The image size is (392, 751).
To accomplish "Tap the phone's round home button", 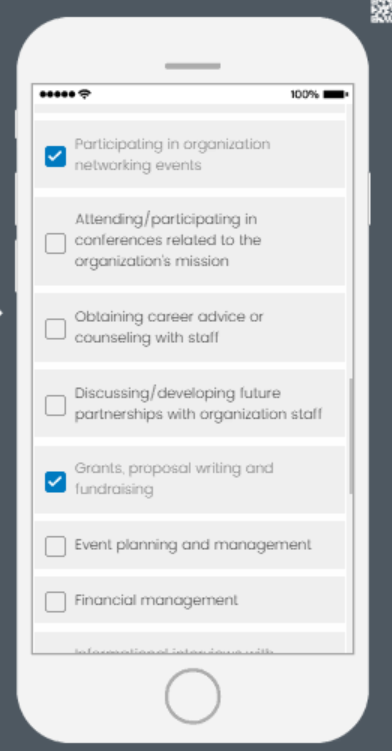I will click(193, 696).
